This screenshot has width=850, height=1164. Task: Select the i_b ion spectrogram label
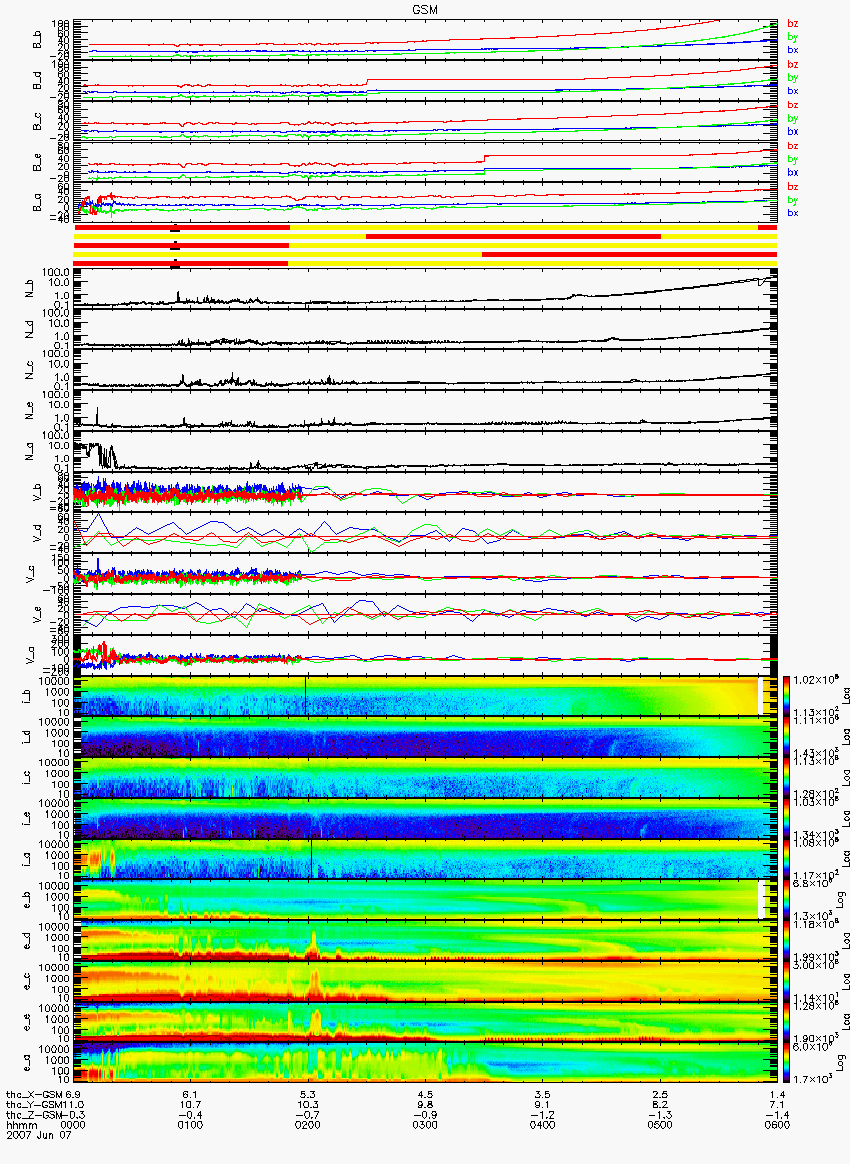click(26, 696)
